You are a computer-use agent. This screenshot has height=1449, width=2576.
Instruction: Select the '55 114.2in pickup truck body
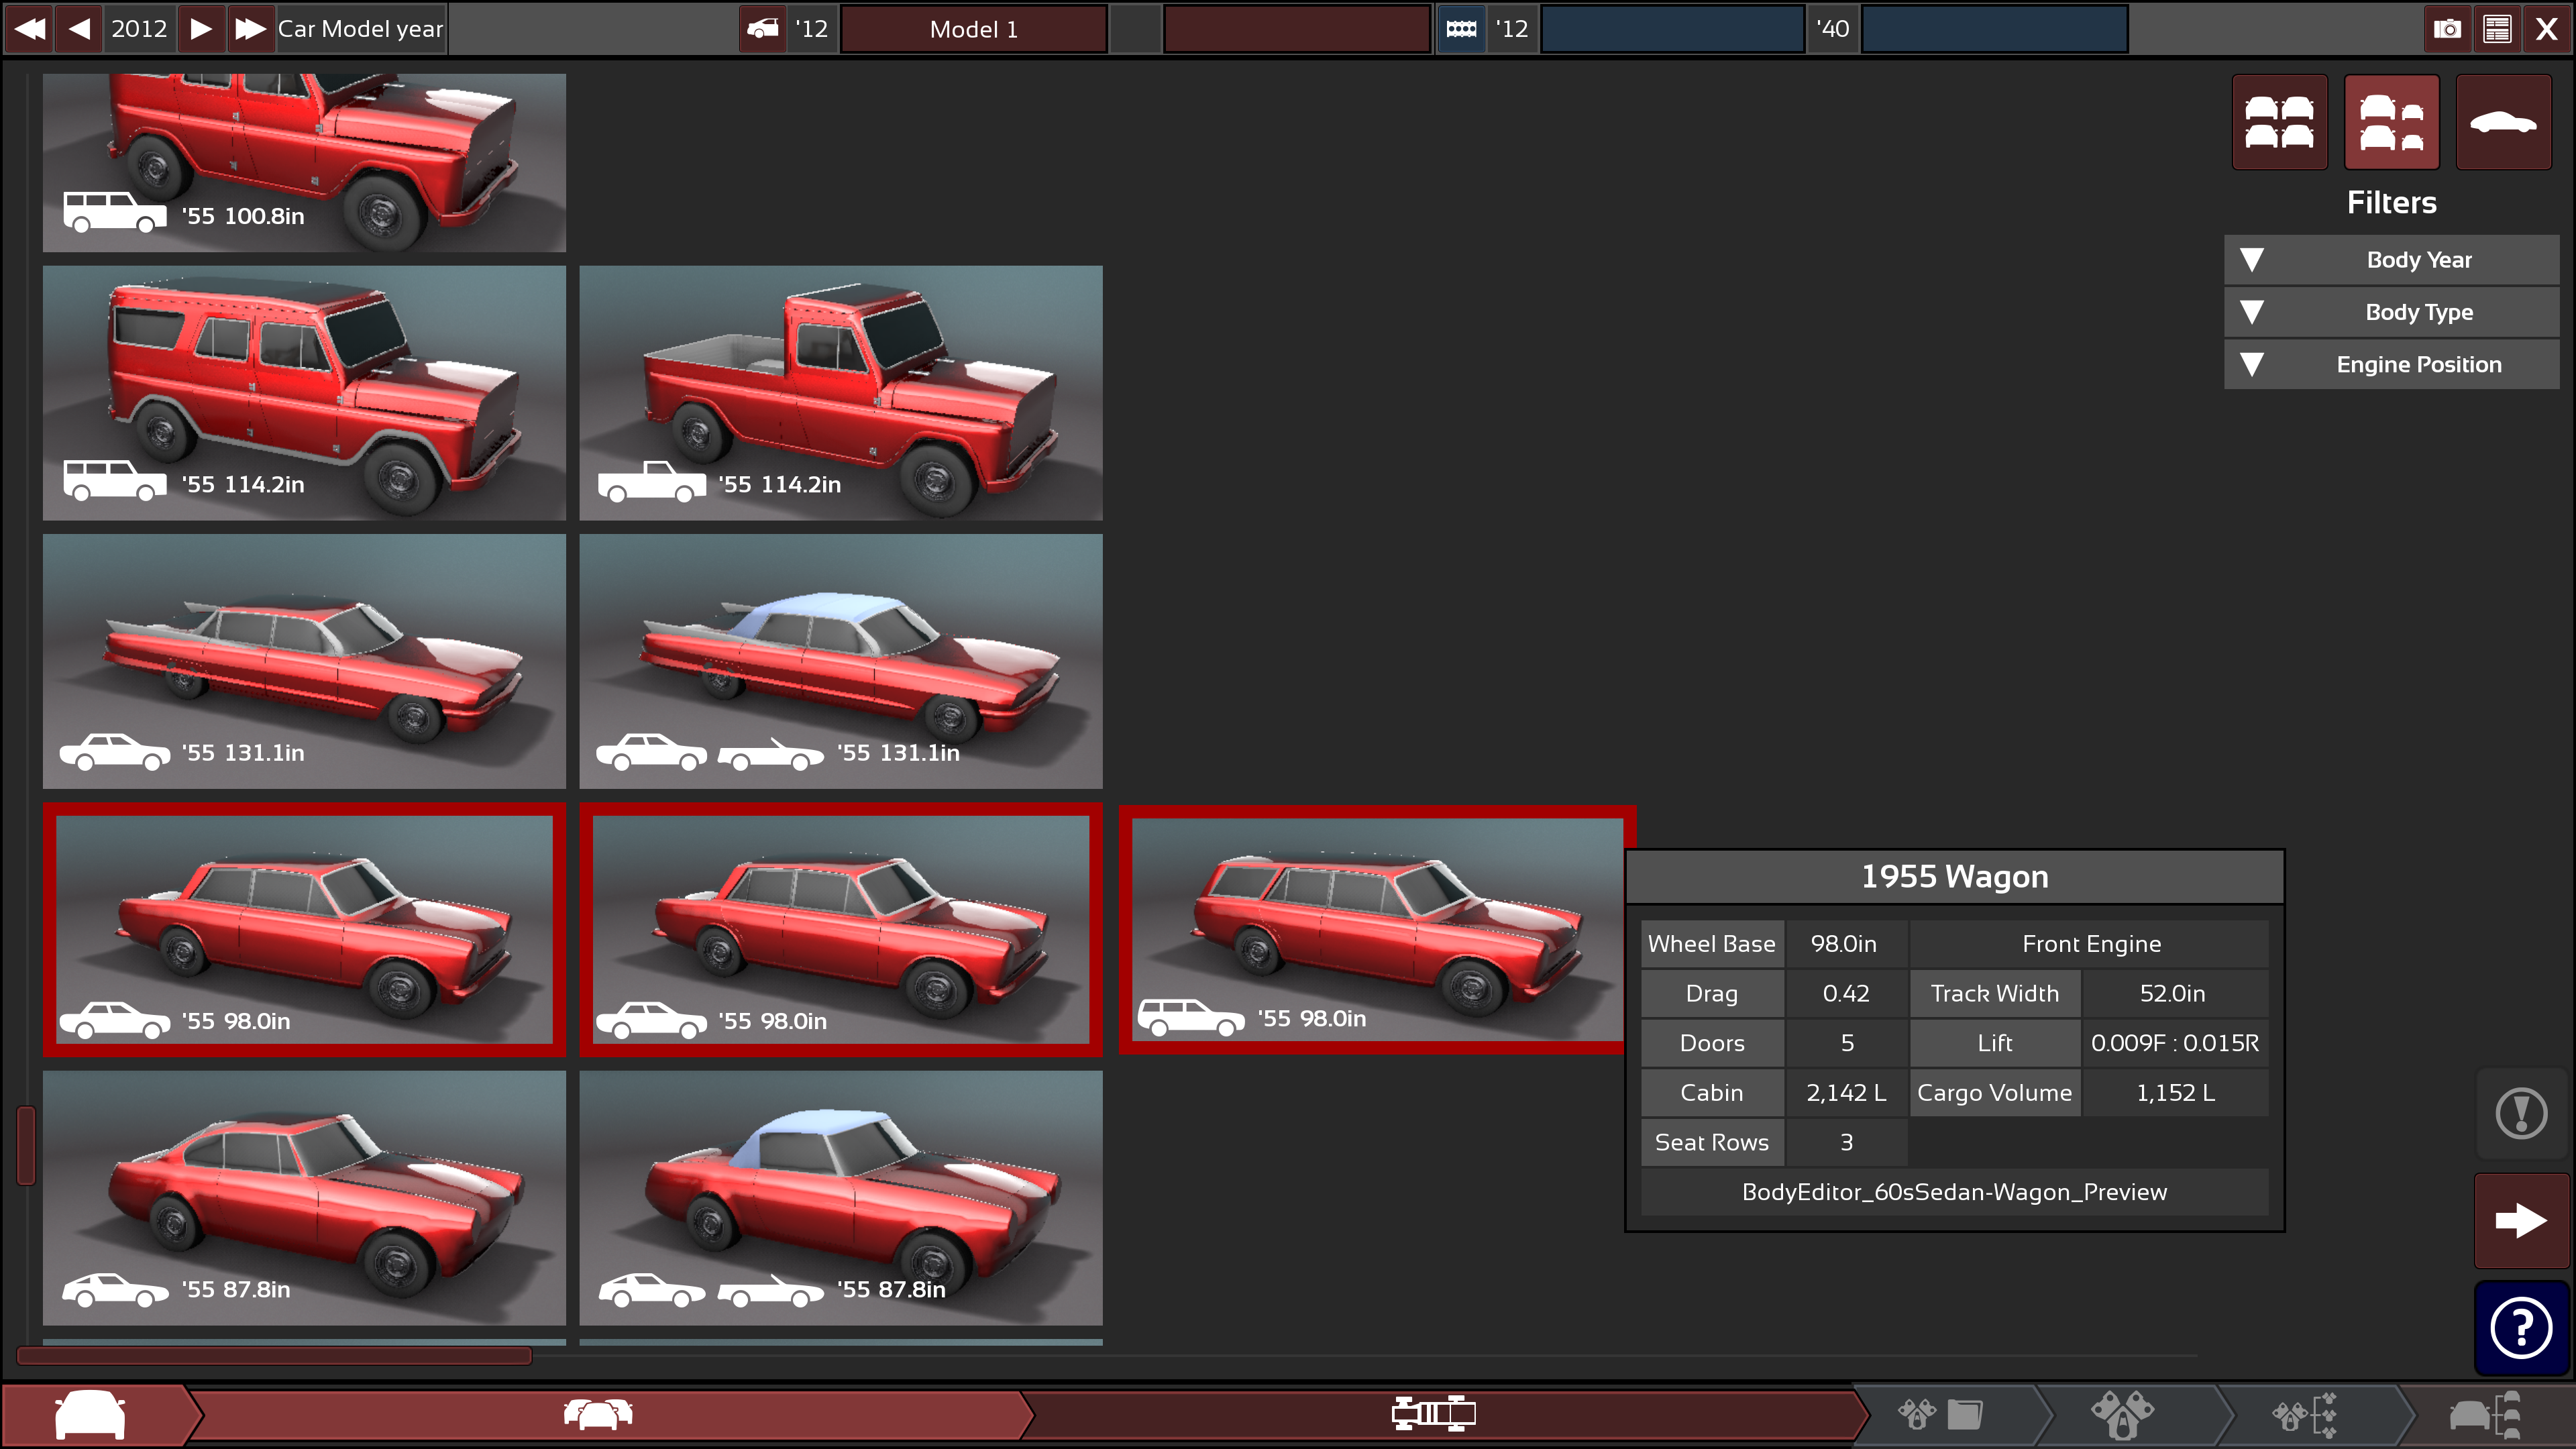[x=841, y=392]
